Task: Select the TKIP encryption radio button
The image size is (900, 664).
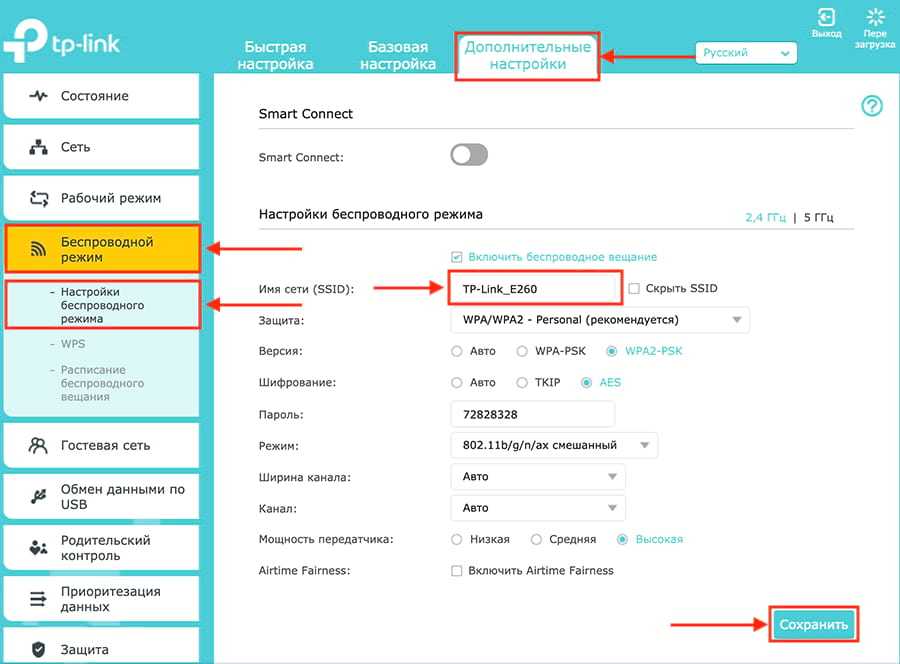Action: coord(523,383)
